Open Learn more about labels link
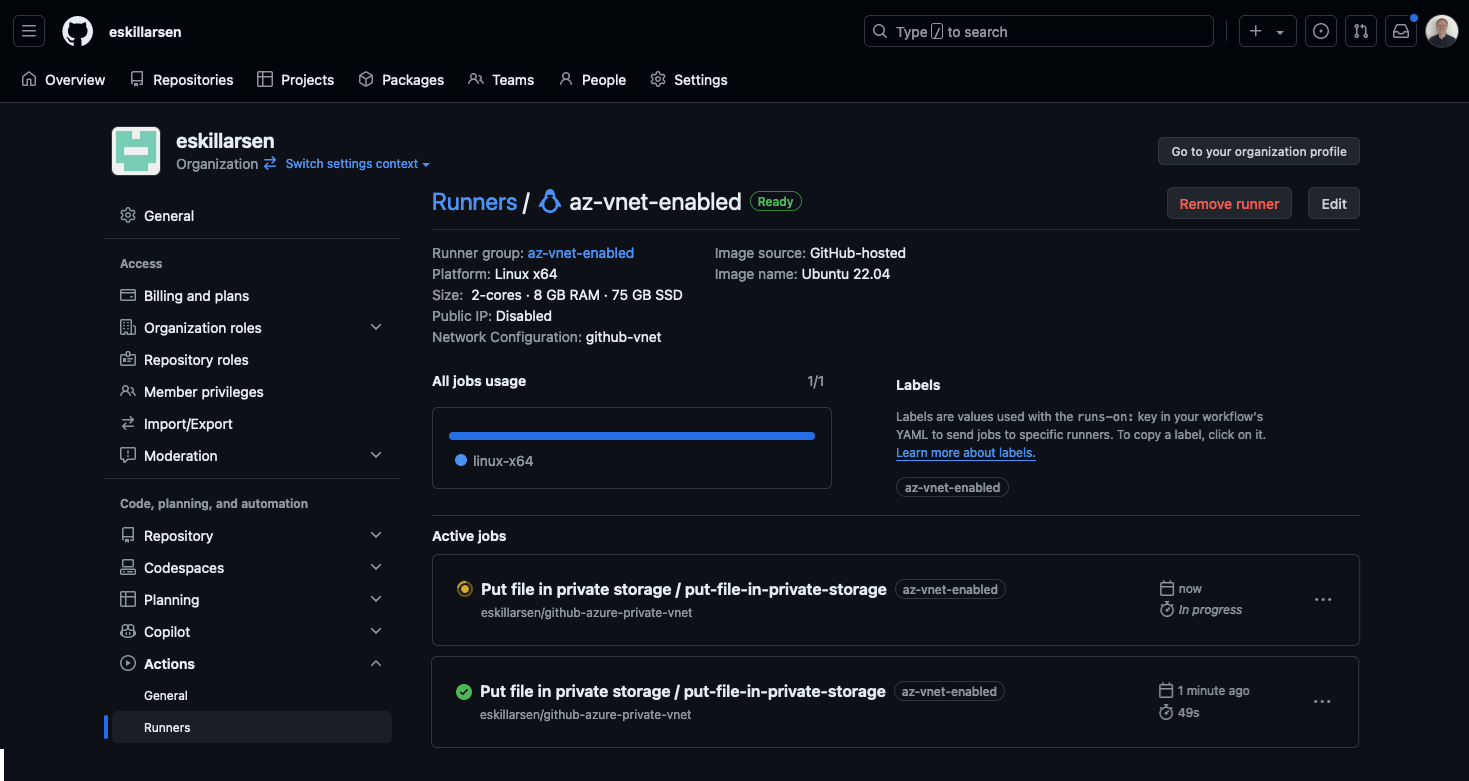 click(966, 453)
